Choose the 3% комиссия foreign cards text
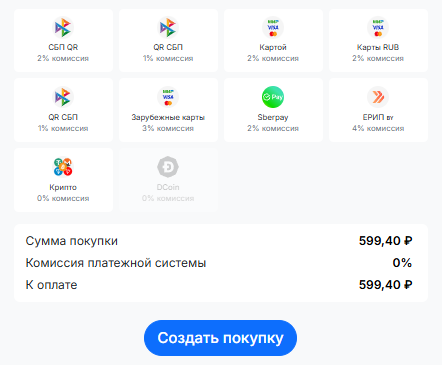Viewport: 442px width, 365px height. [x=168, y=128]
